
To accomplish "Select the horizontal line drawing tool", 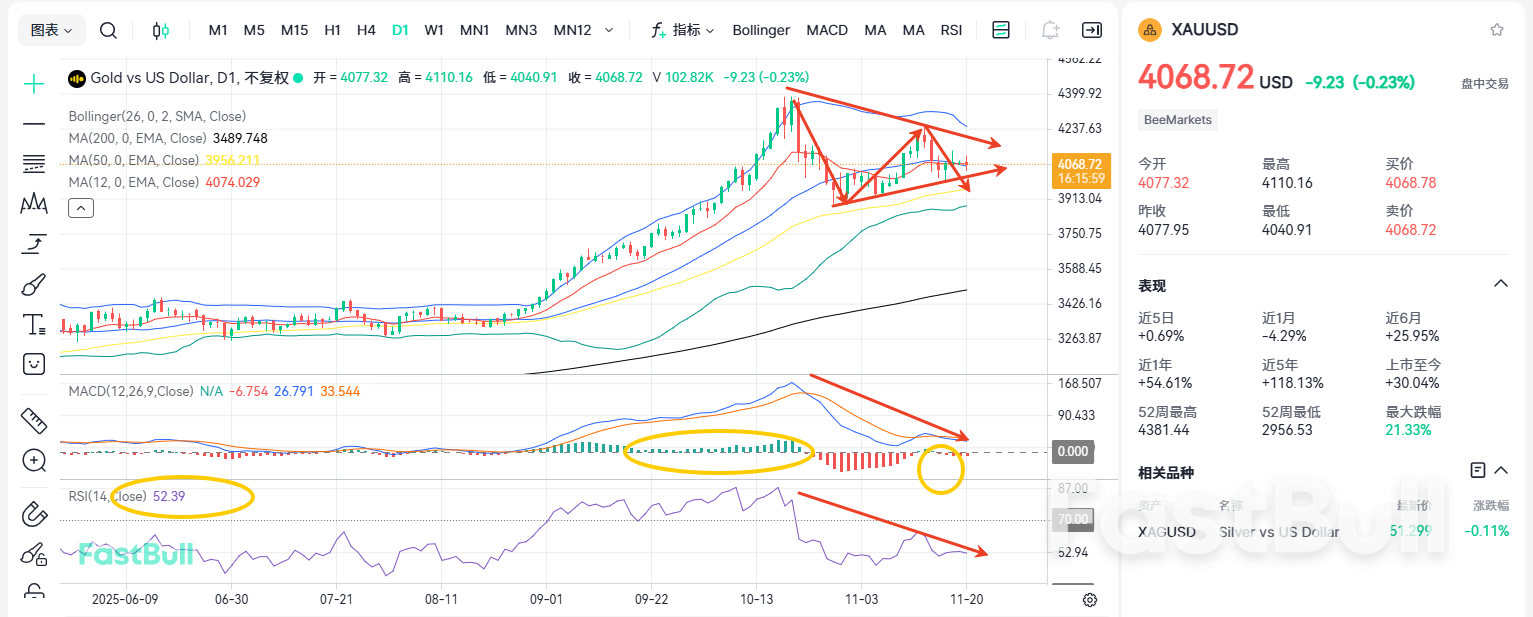I will coord(33,122).
